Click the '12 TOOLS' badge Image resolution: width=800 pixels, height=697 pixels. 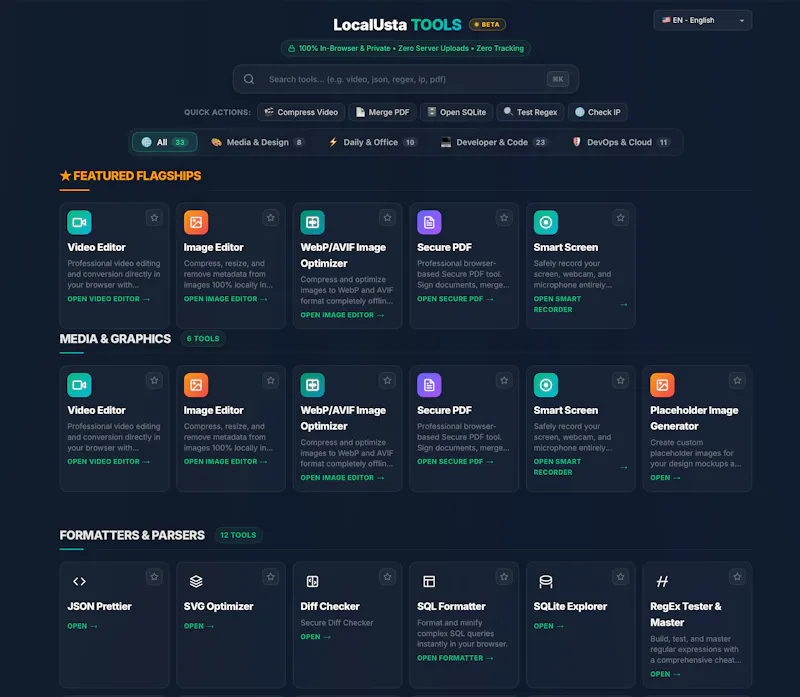(x=238, y=535)
